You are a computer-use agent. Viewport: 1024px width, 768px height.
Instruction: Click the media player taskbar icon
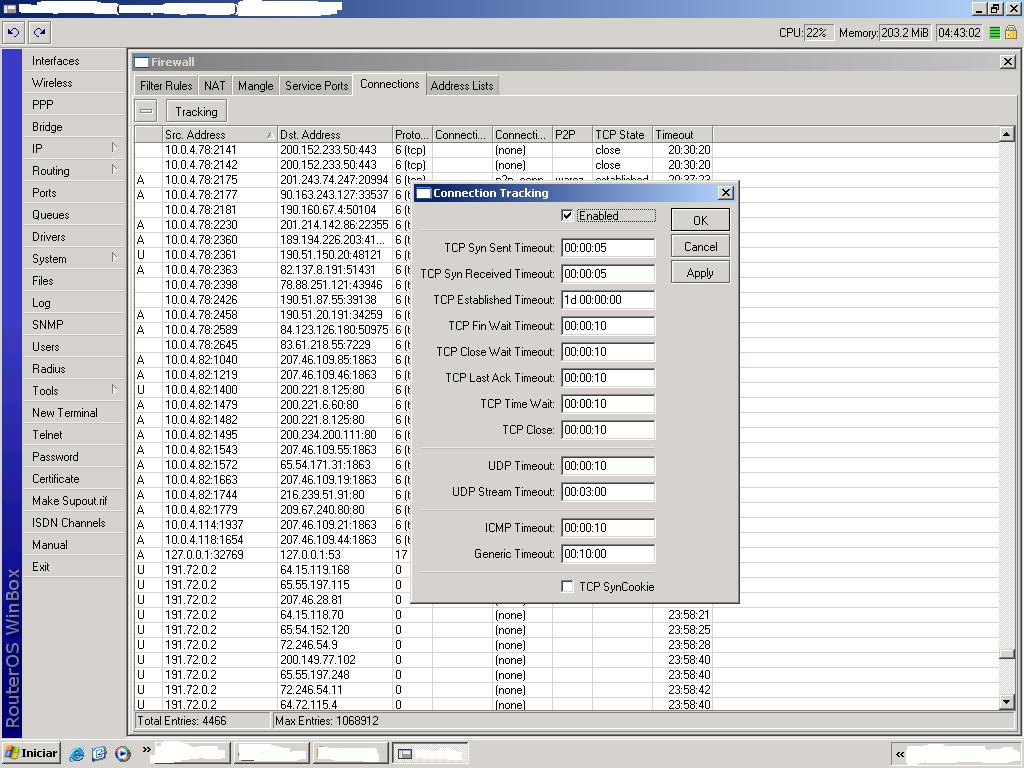pos(122,754)
